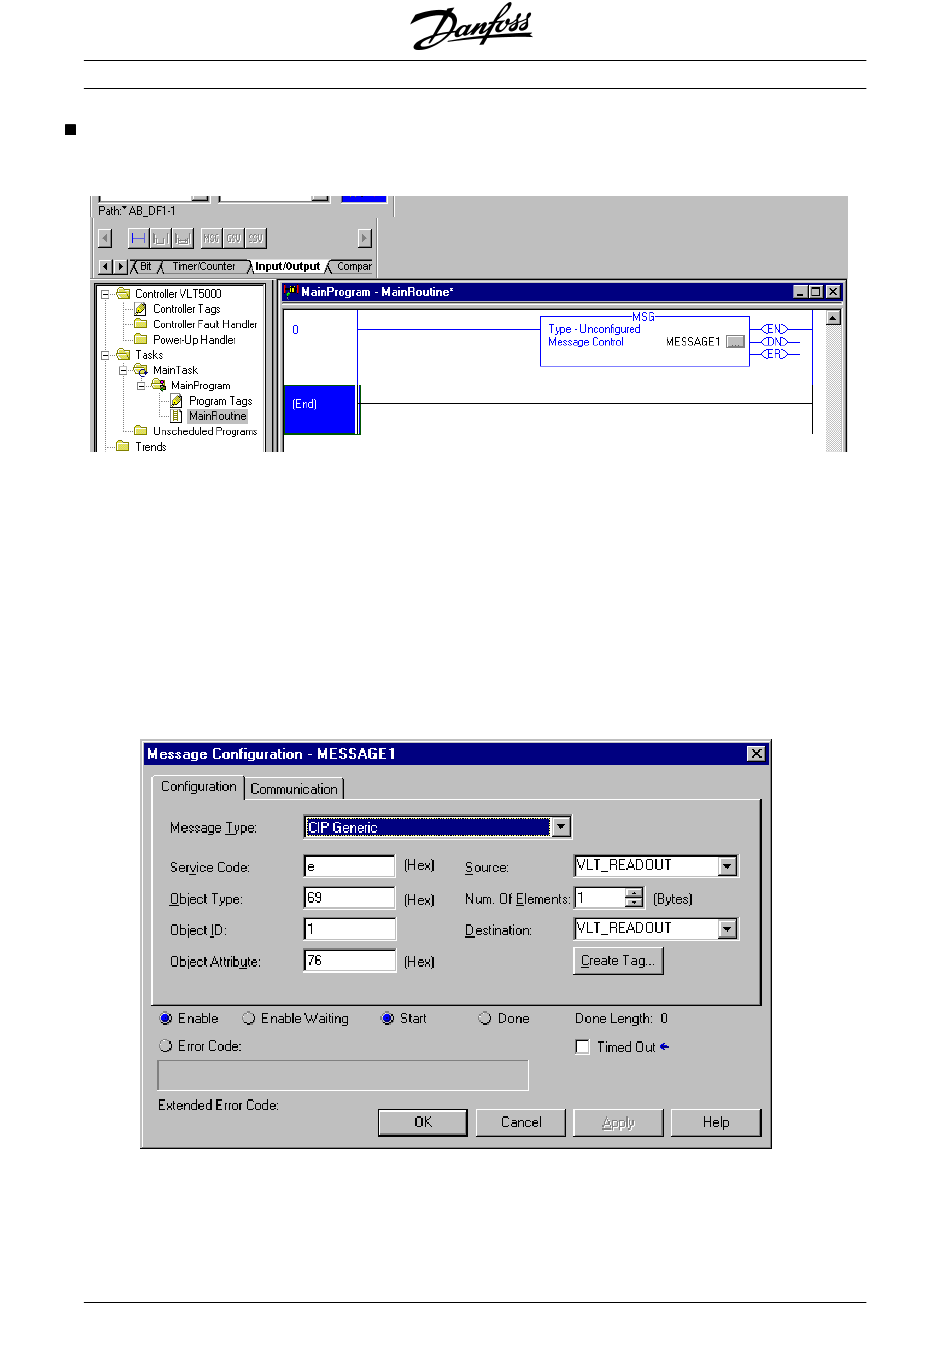Collapse the MainProgram tree node
The width and height of the screenshot is (950, 1360).
click(x=141, y=385)
